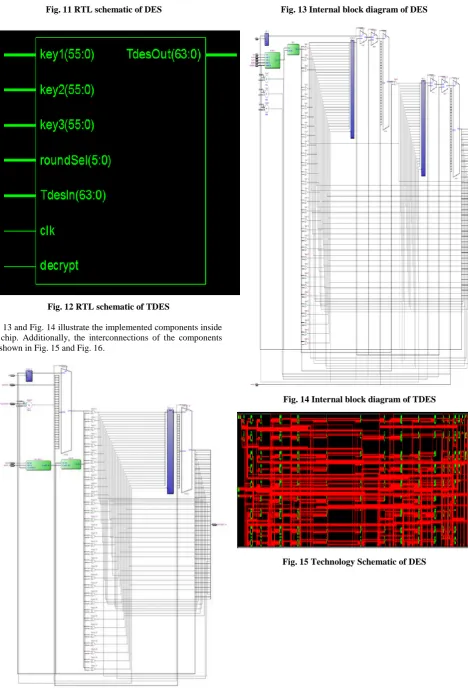This screenshot has width=468, height=692.
Task: Click the clk port label
Action: (47, 230)
